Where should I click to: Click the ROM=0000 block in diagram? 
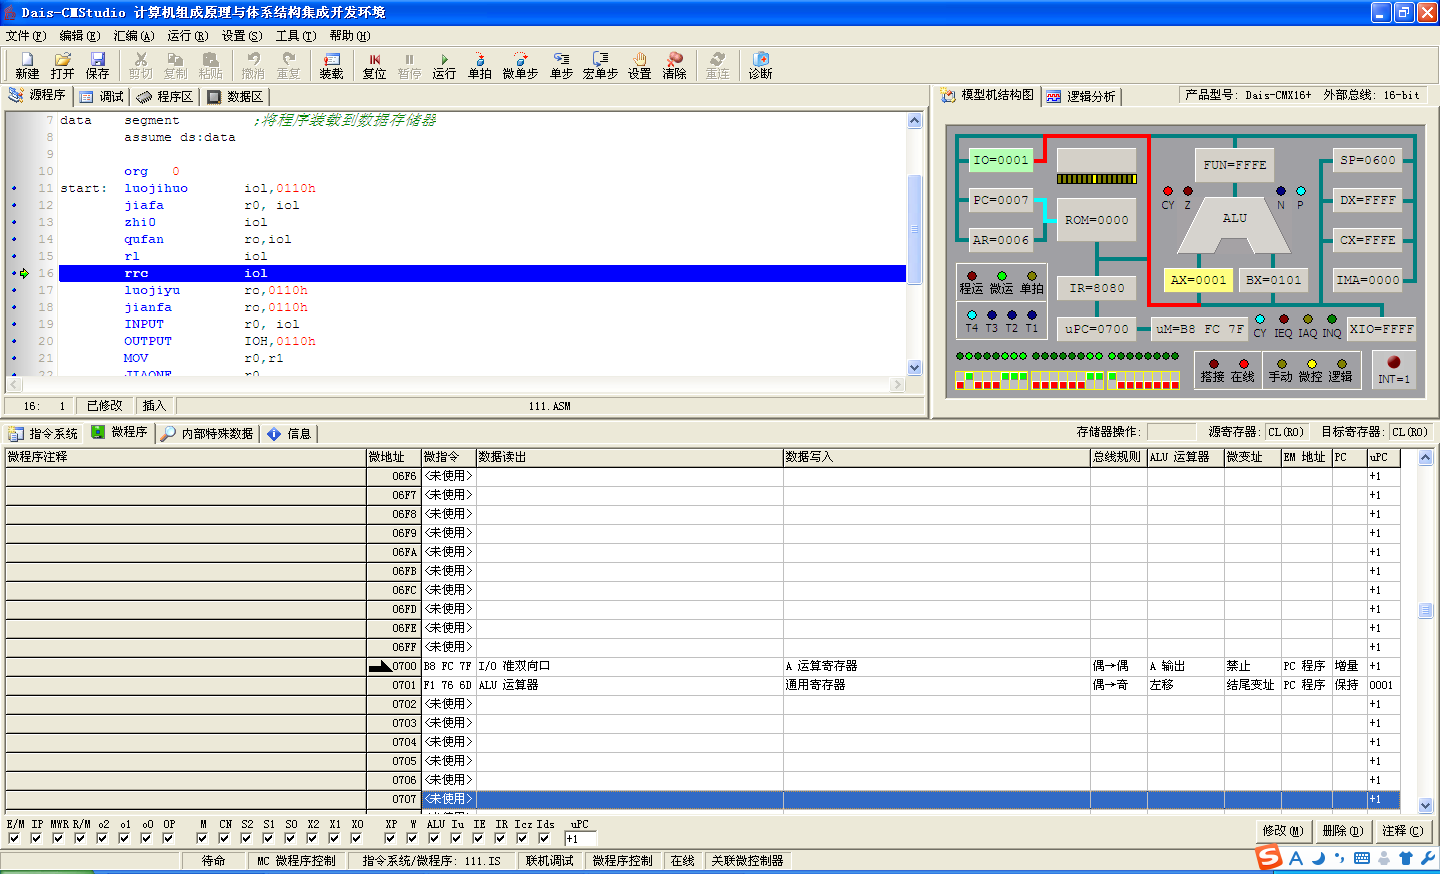point(1097,220)
